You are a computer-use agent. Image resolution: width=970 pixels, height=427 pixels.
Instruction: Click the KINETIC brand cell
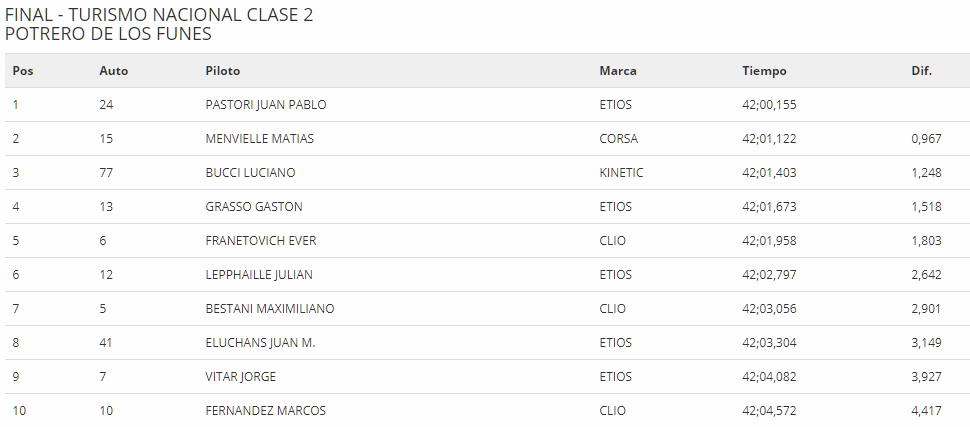621,173
